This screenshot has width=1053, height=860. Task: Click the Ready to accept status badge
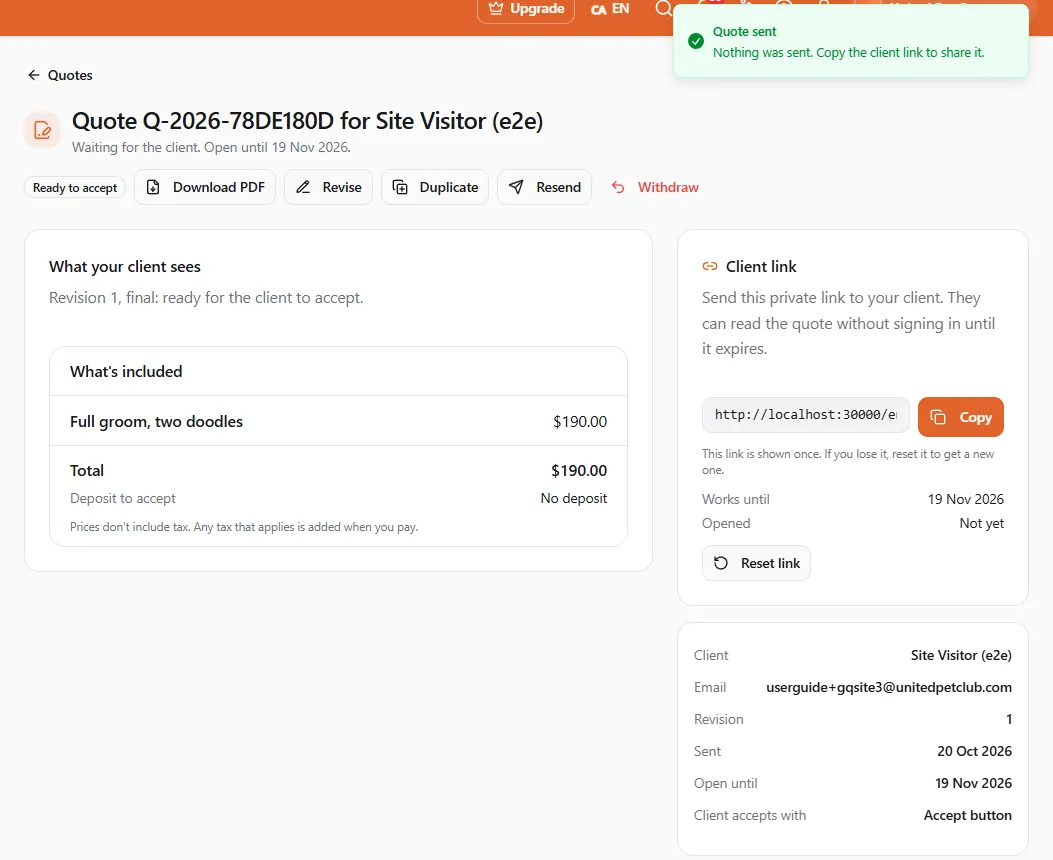click(75, 188)
